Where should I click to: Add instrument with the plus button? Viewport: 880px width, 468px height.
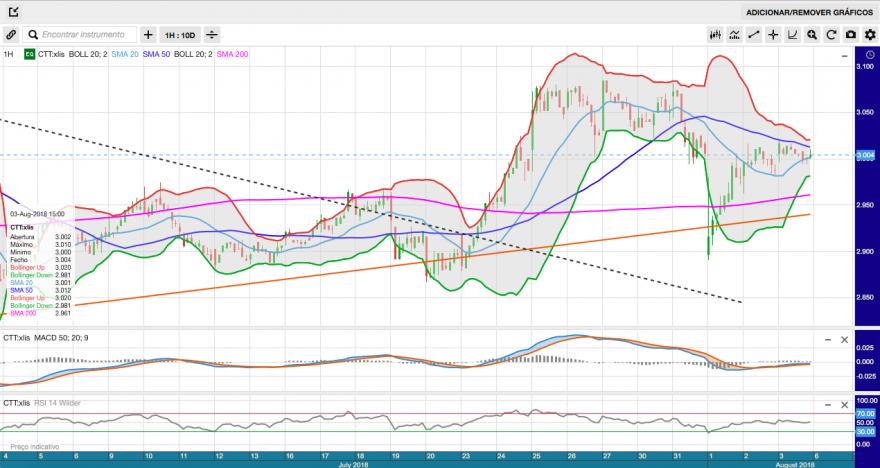(148, 35)
